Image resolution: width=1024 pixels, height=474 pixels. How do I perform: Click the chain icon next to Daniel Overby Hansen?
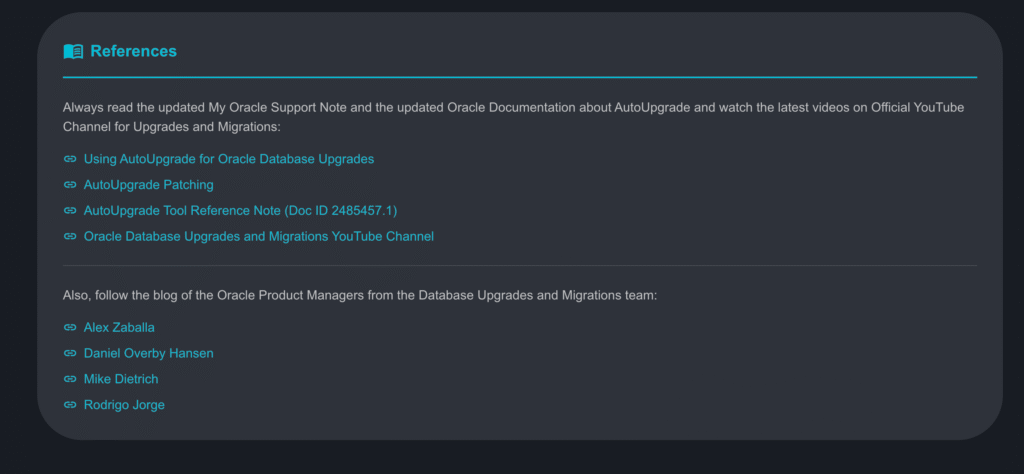pyautogui.click(x=70, y=353)
